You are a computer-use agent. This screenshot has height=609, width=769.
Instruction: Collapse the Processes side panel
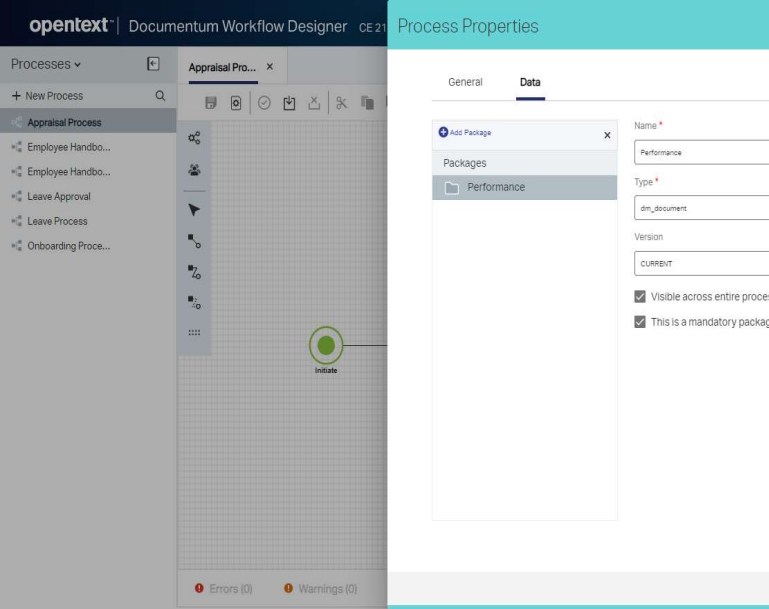point(153,64)
